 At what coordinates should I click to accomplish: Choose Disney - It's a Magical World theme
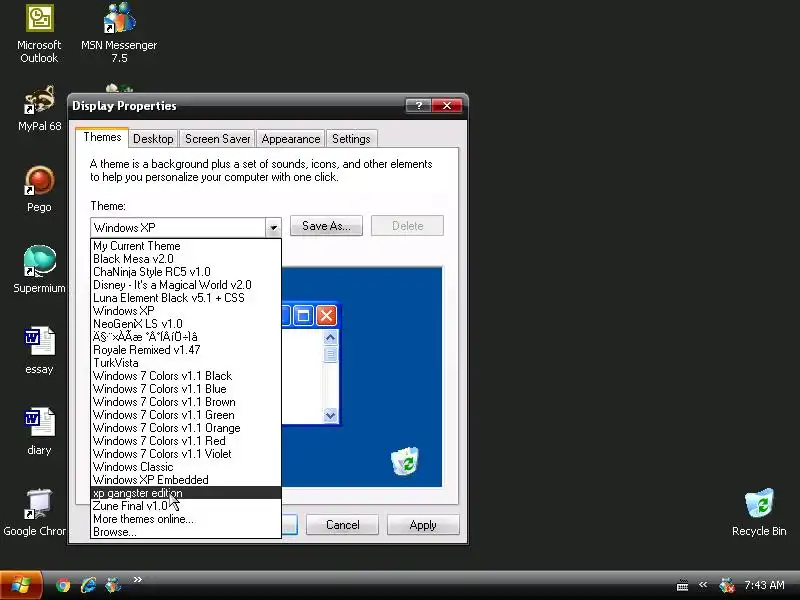pyautogui.click(x=186, y=285)
